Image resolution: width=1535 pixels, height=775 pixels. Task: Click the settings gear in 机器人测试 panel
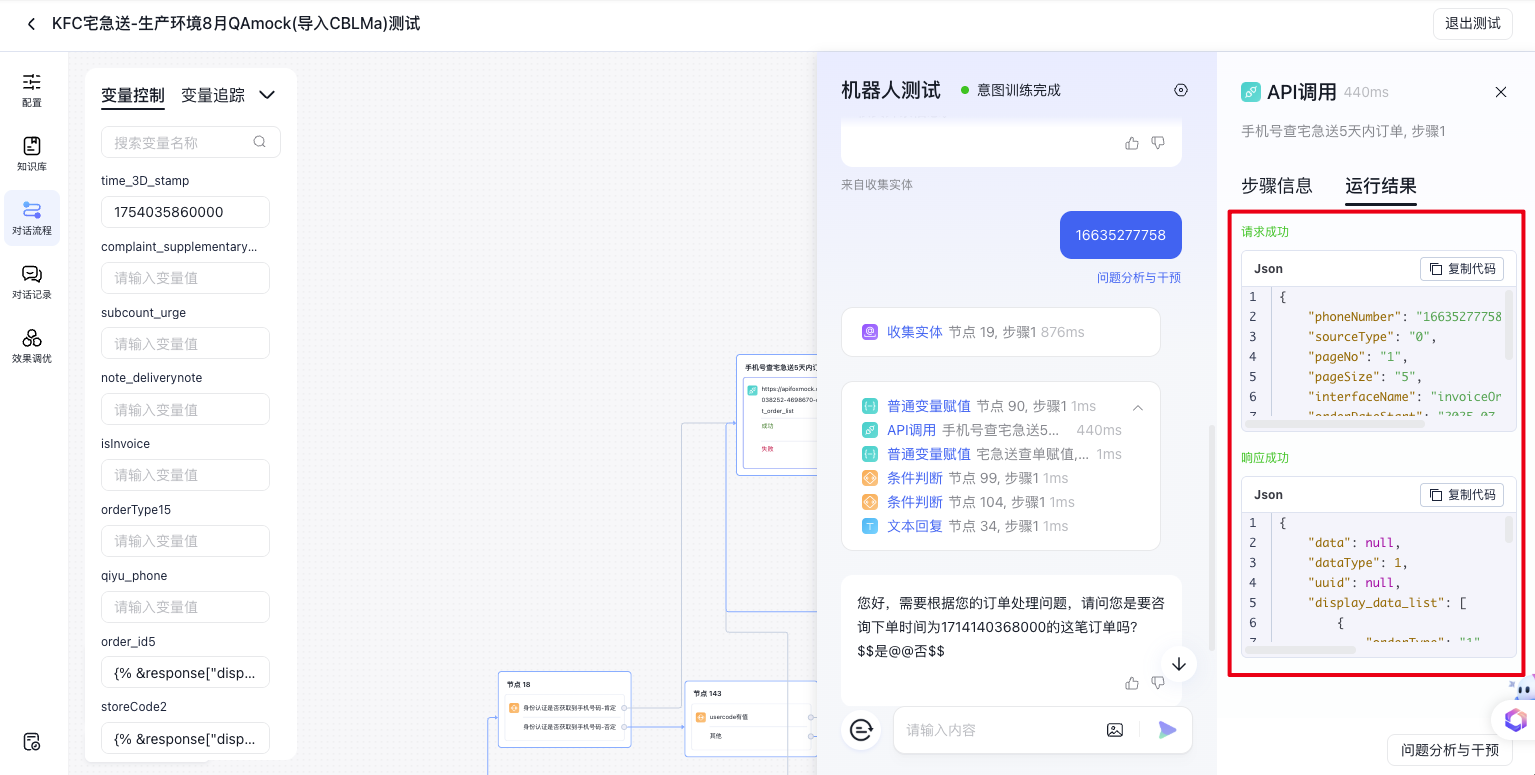pos(1181,89)
